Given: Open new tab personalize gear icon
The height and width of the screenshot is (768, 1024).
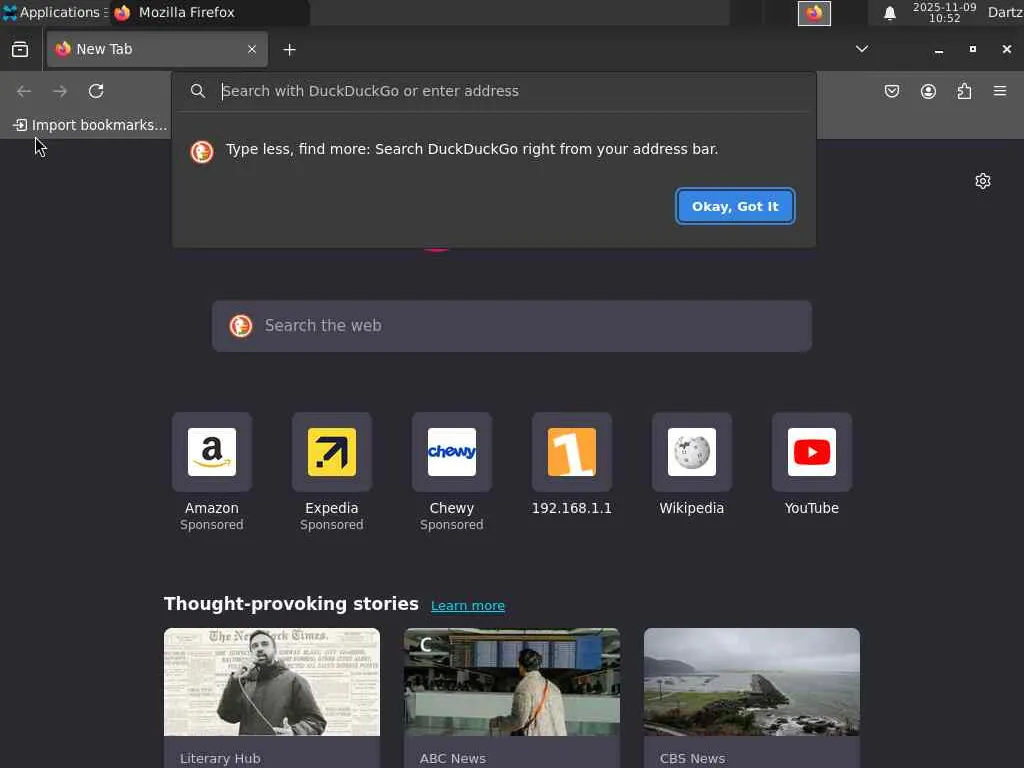Looking at the screenshot, I should click(983, 181).
